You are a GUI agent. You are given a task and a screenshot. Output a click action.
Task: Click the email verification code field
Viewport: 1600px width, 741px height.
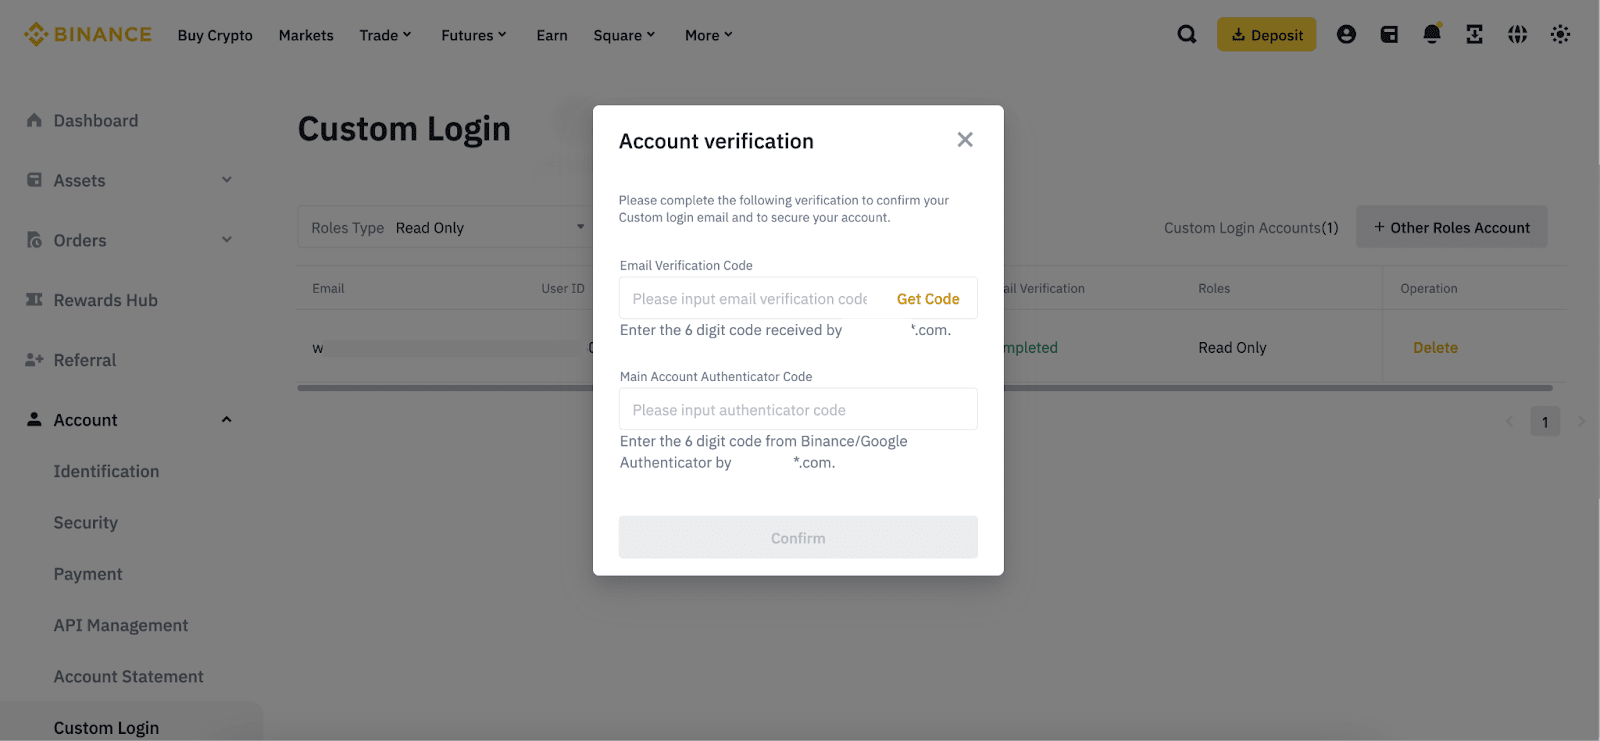coord(750,299)
